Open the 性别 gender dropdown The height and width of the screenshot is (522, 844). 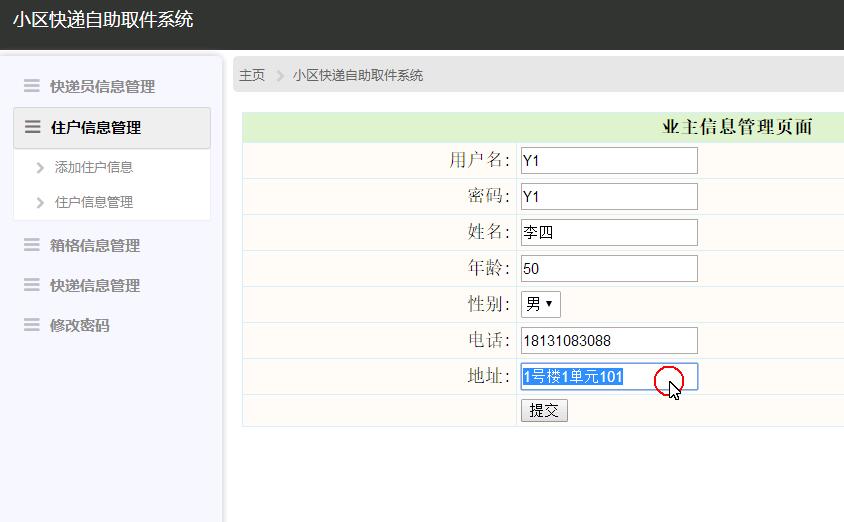coord(540,304)
